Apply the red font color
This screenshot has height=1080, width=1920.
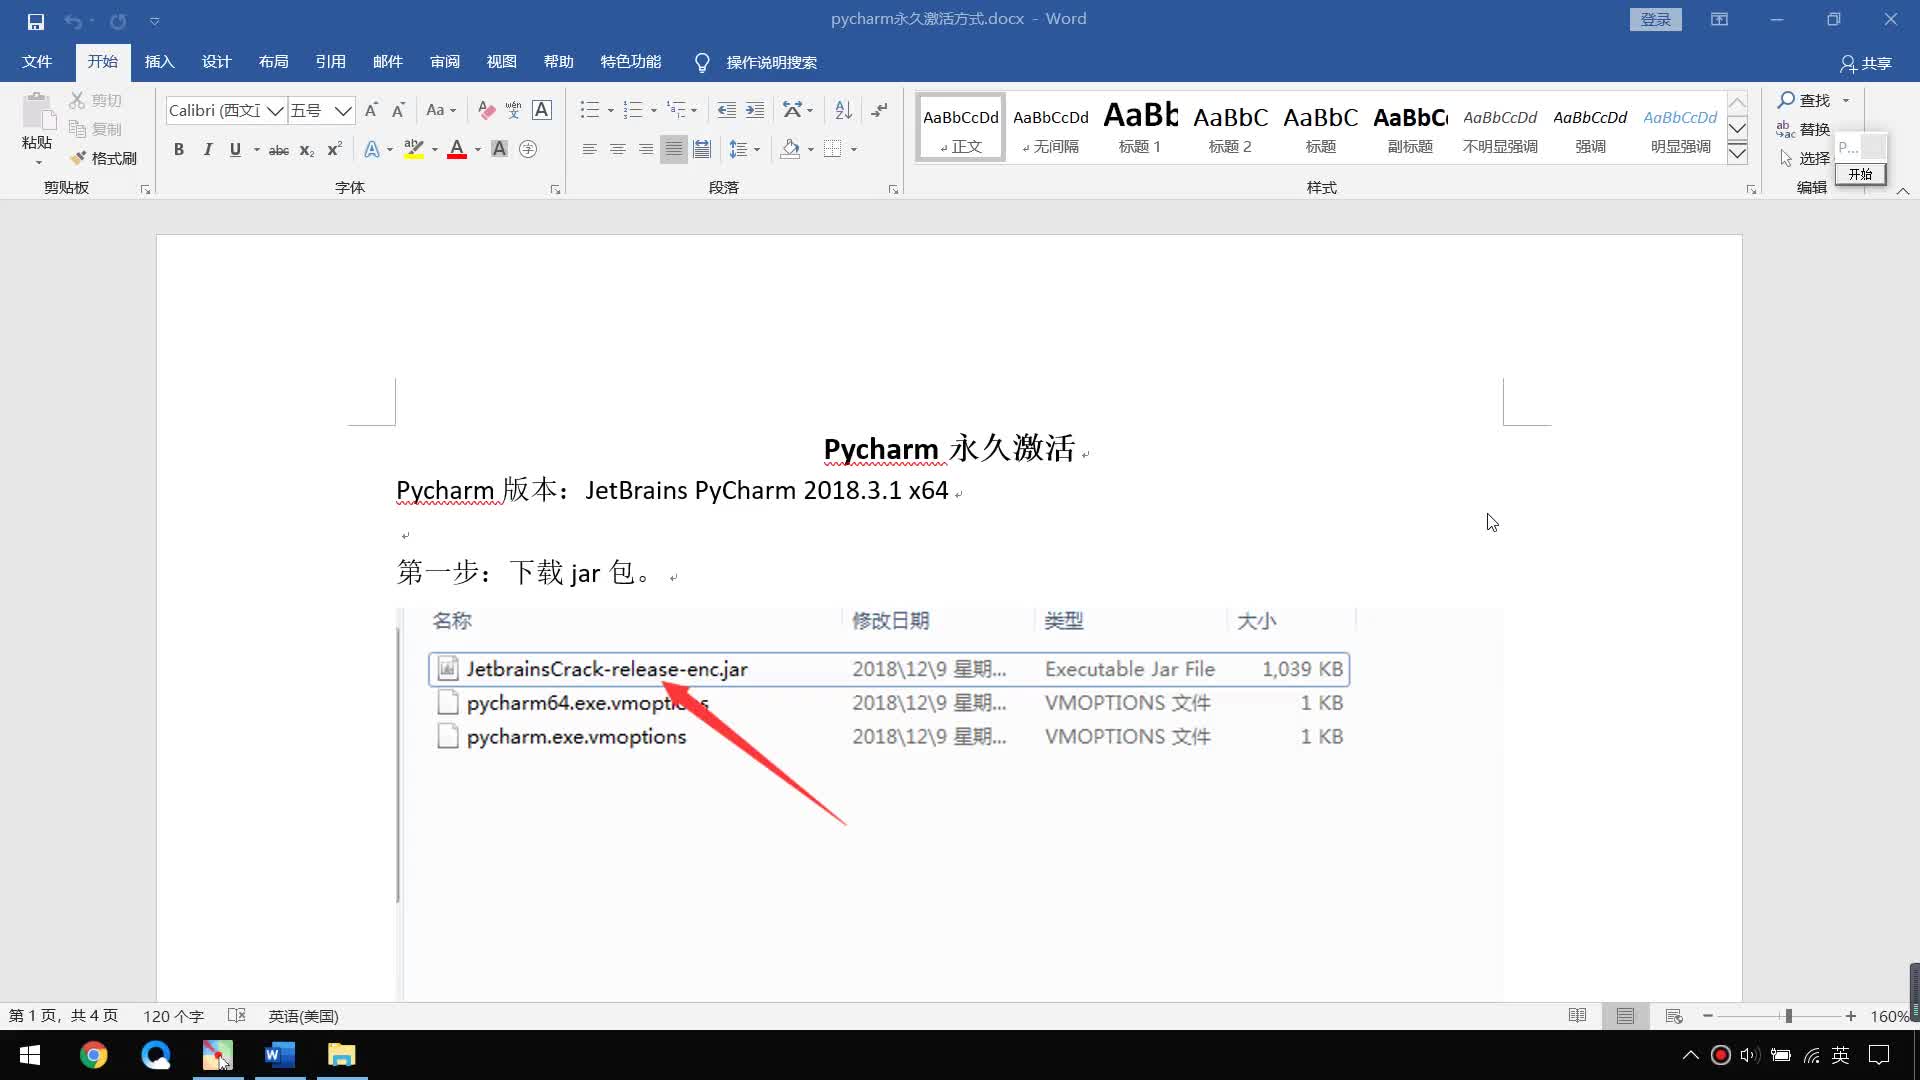pos(457,149)
